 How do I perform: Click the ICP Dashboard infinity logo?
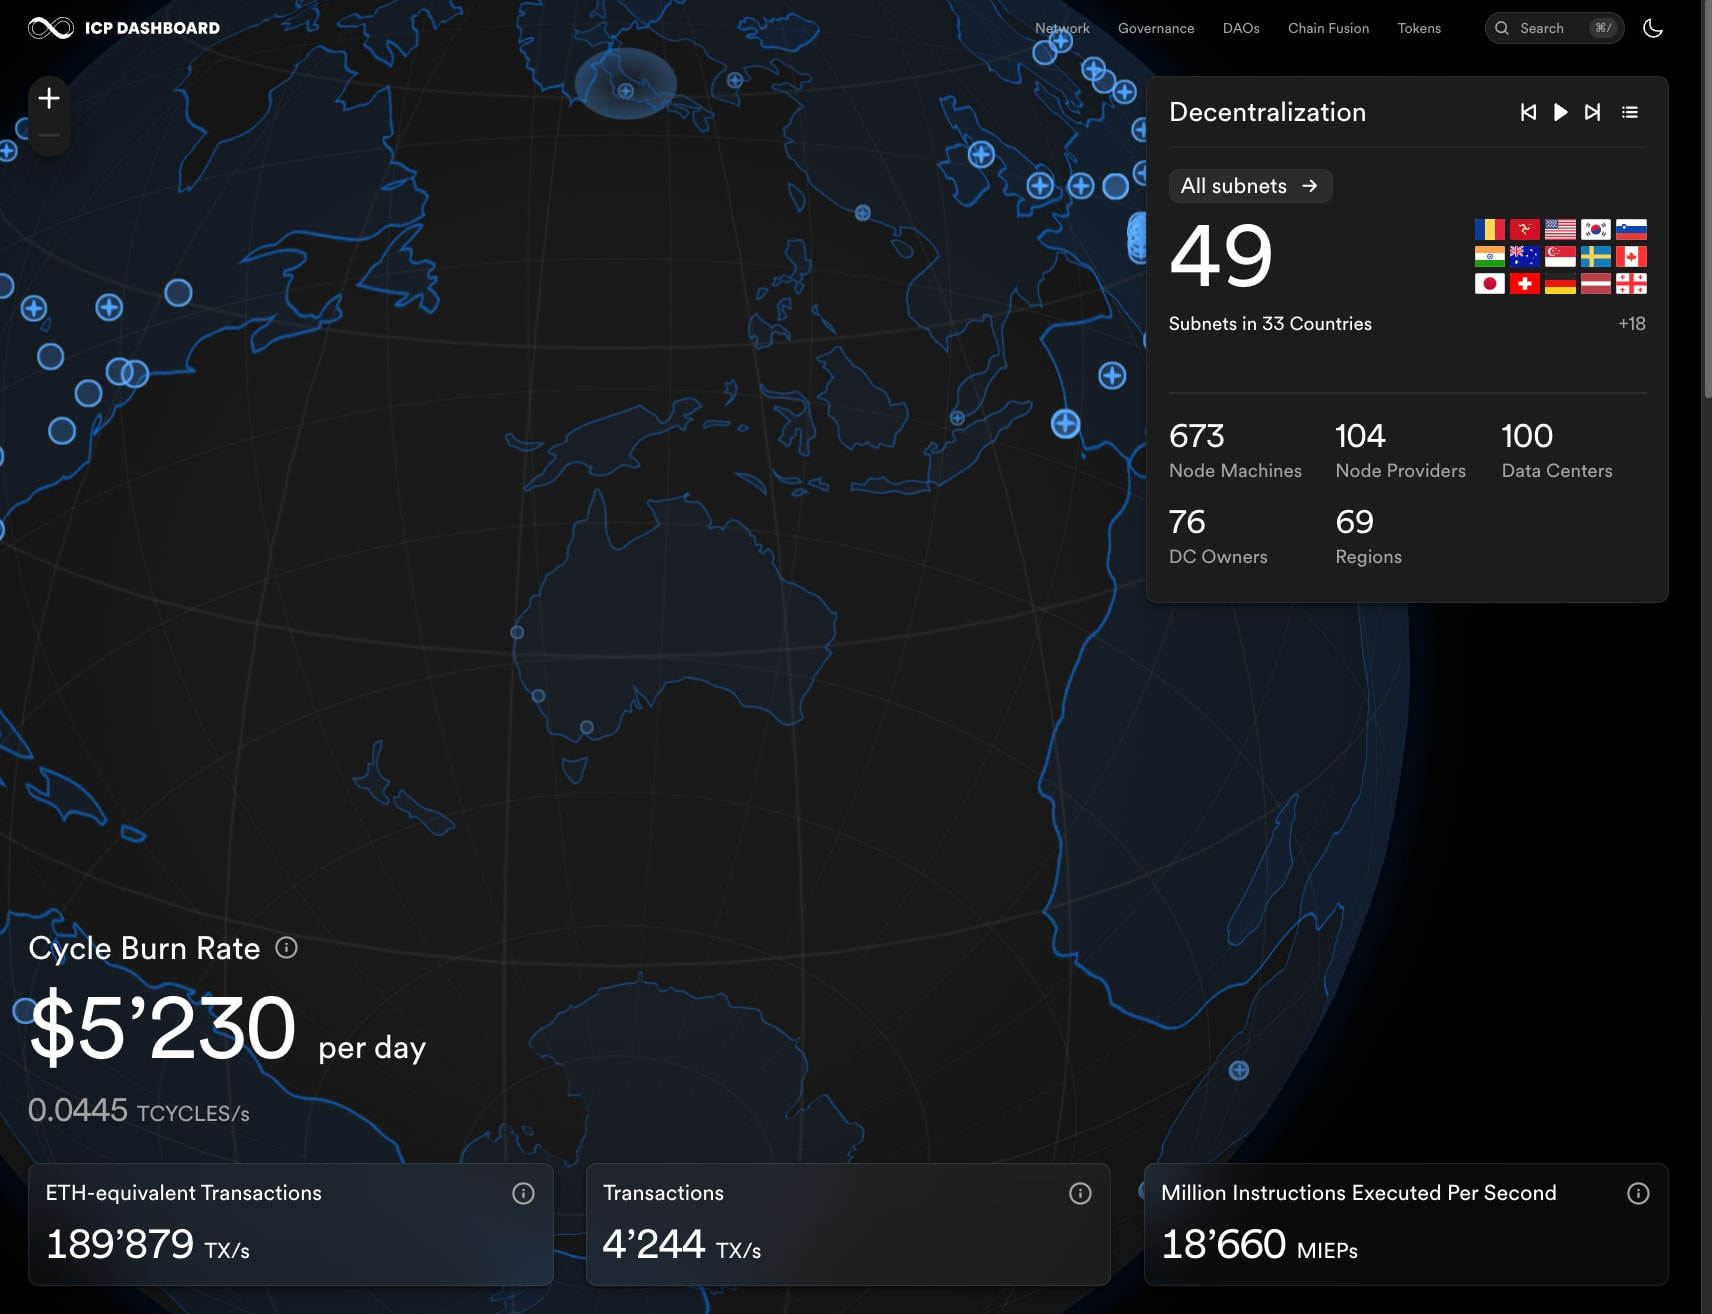pyautogui.click(x=50, y=28)
